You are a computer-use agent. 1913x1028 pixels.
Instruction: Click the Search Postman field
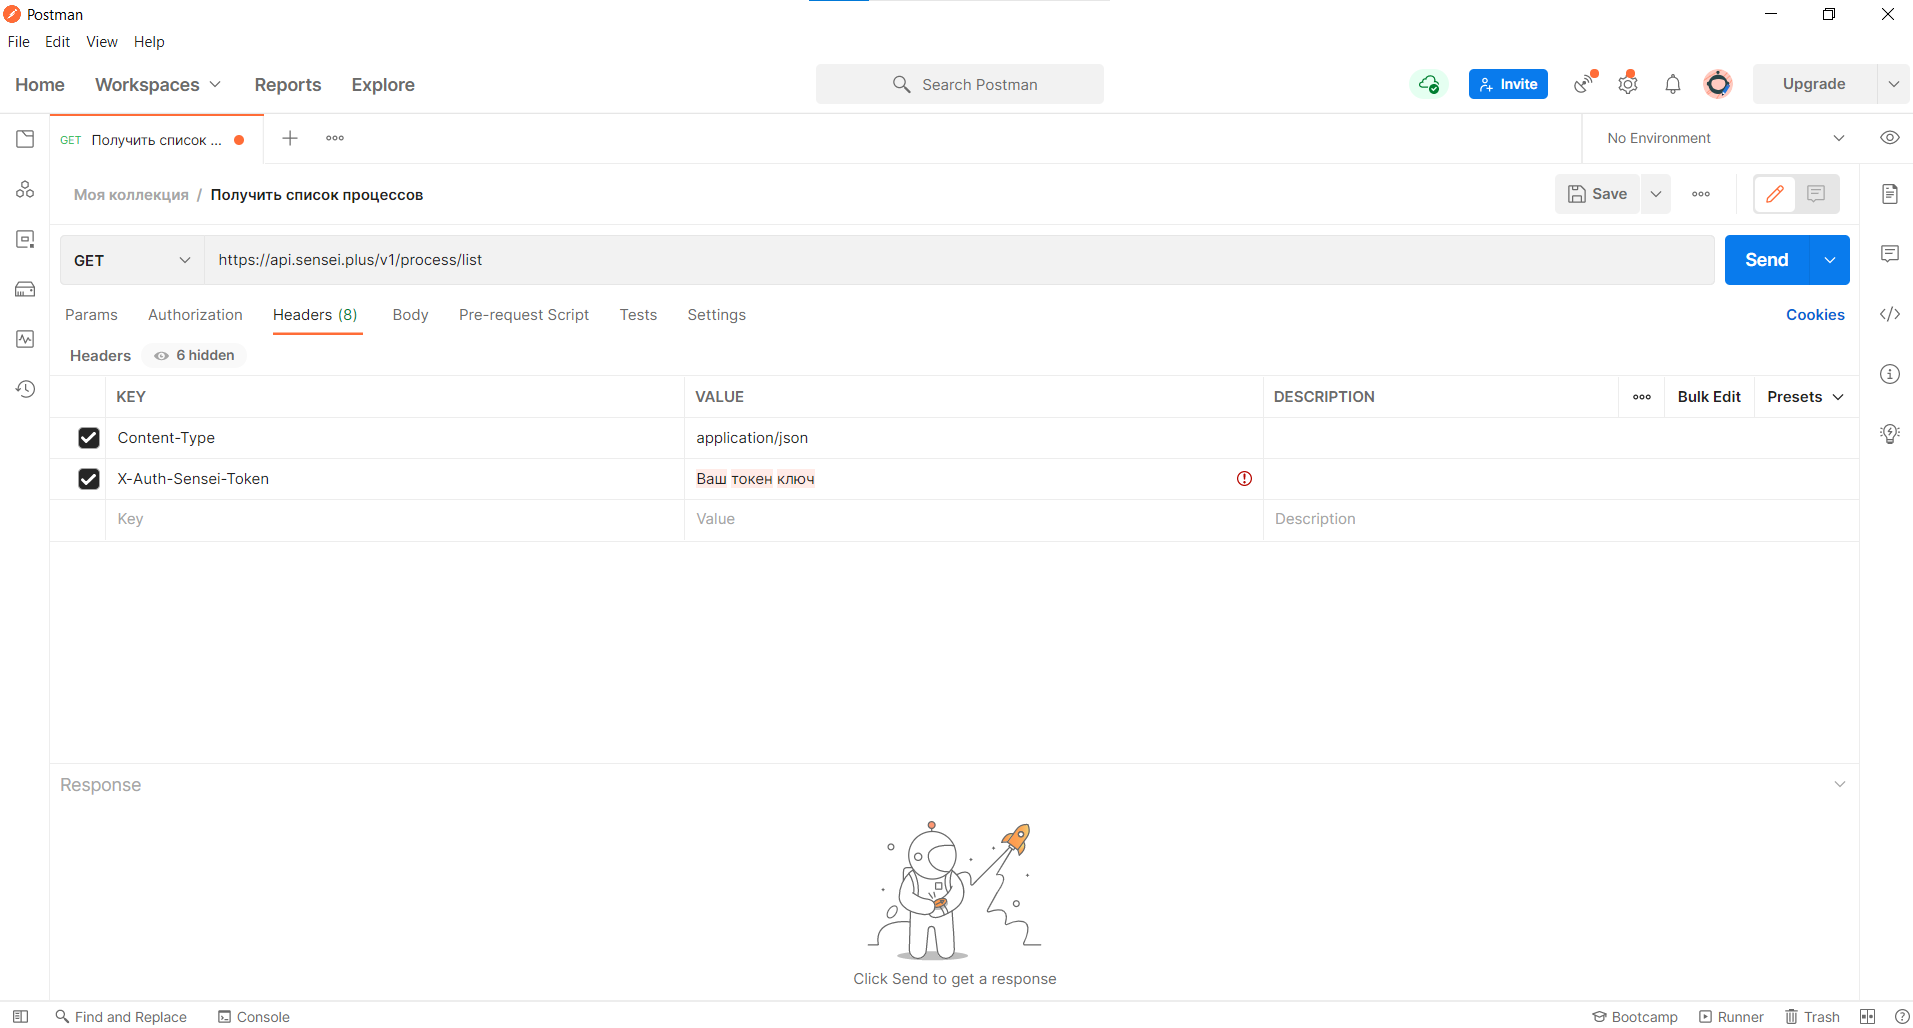[960, 84]
